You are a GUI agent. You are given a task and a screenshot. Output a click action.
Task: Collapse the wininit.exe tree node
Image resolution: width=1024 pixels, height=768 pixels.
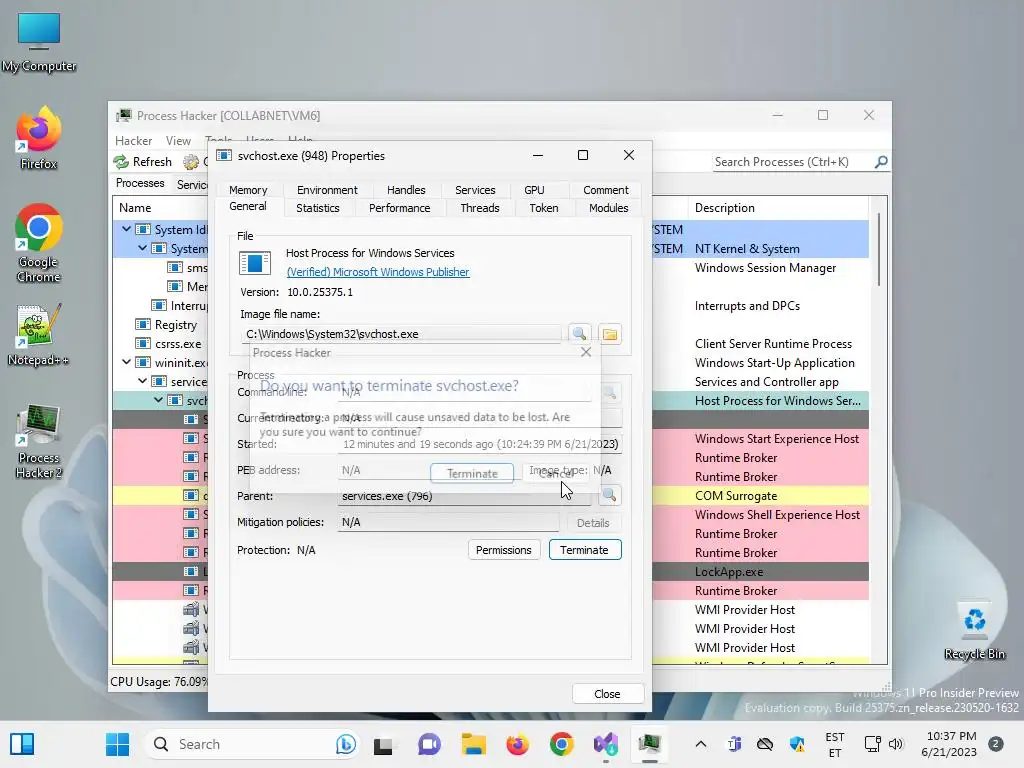coord(127,362)
